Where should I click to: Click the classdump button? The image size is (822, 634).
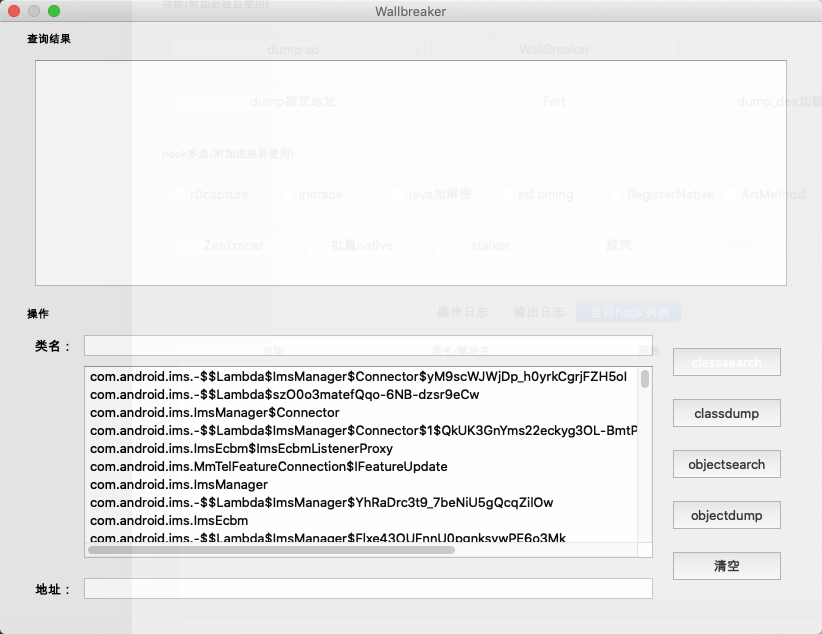[727, 413]
